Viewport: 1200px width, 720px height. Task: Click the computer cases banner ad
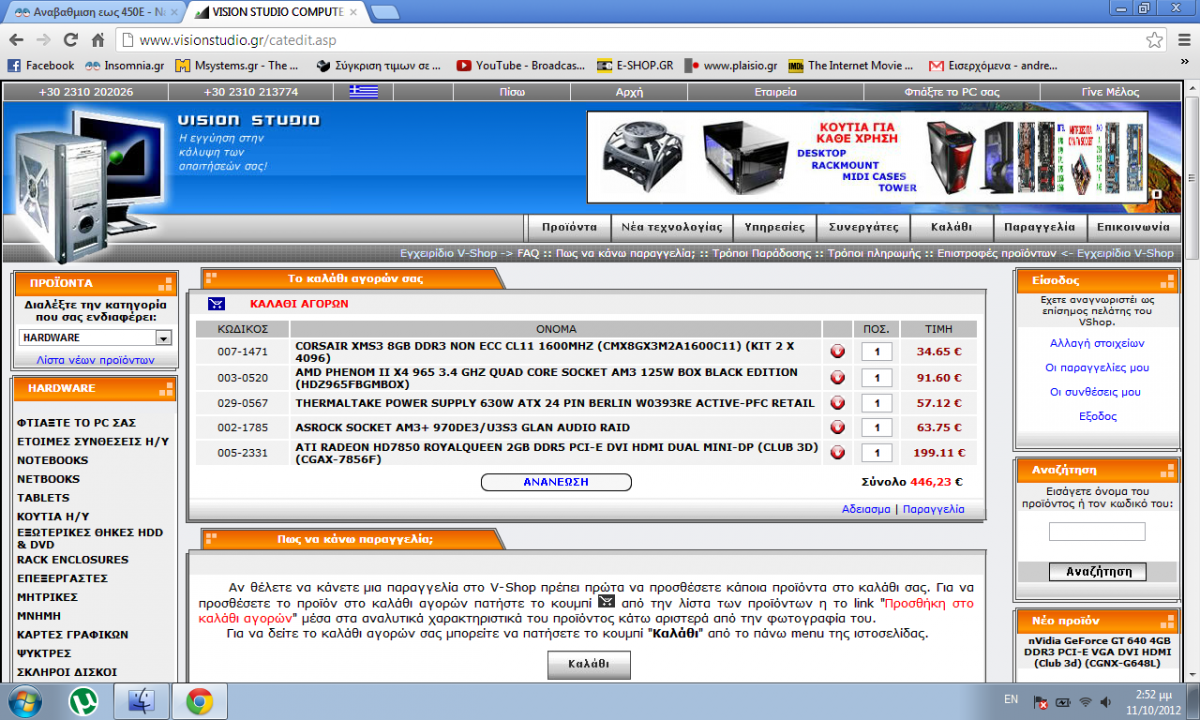867,156
